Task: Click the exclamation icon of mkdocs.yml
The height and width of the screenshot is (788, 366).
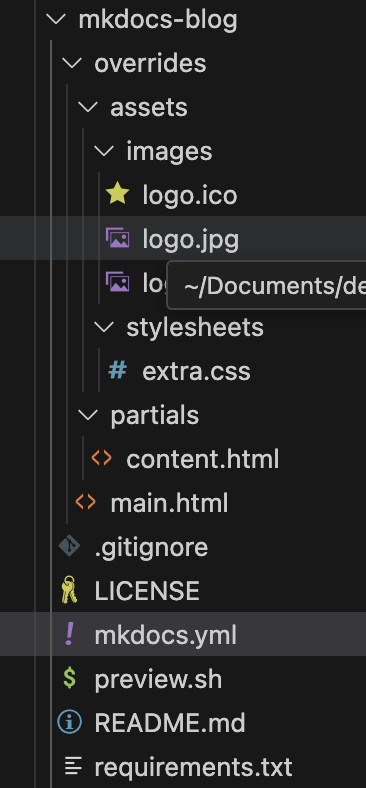Action: 69,634
